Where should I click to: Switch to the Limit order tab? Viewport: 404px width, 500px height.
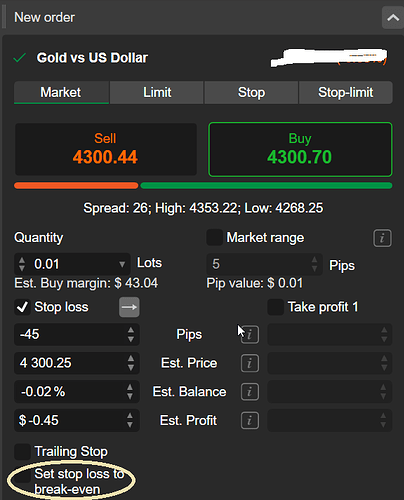[x=157, y=92]
